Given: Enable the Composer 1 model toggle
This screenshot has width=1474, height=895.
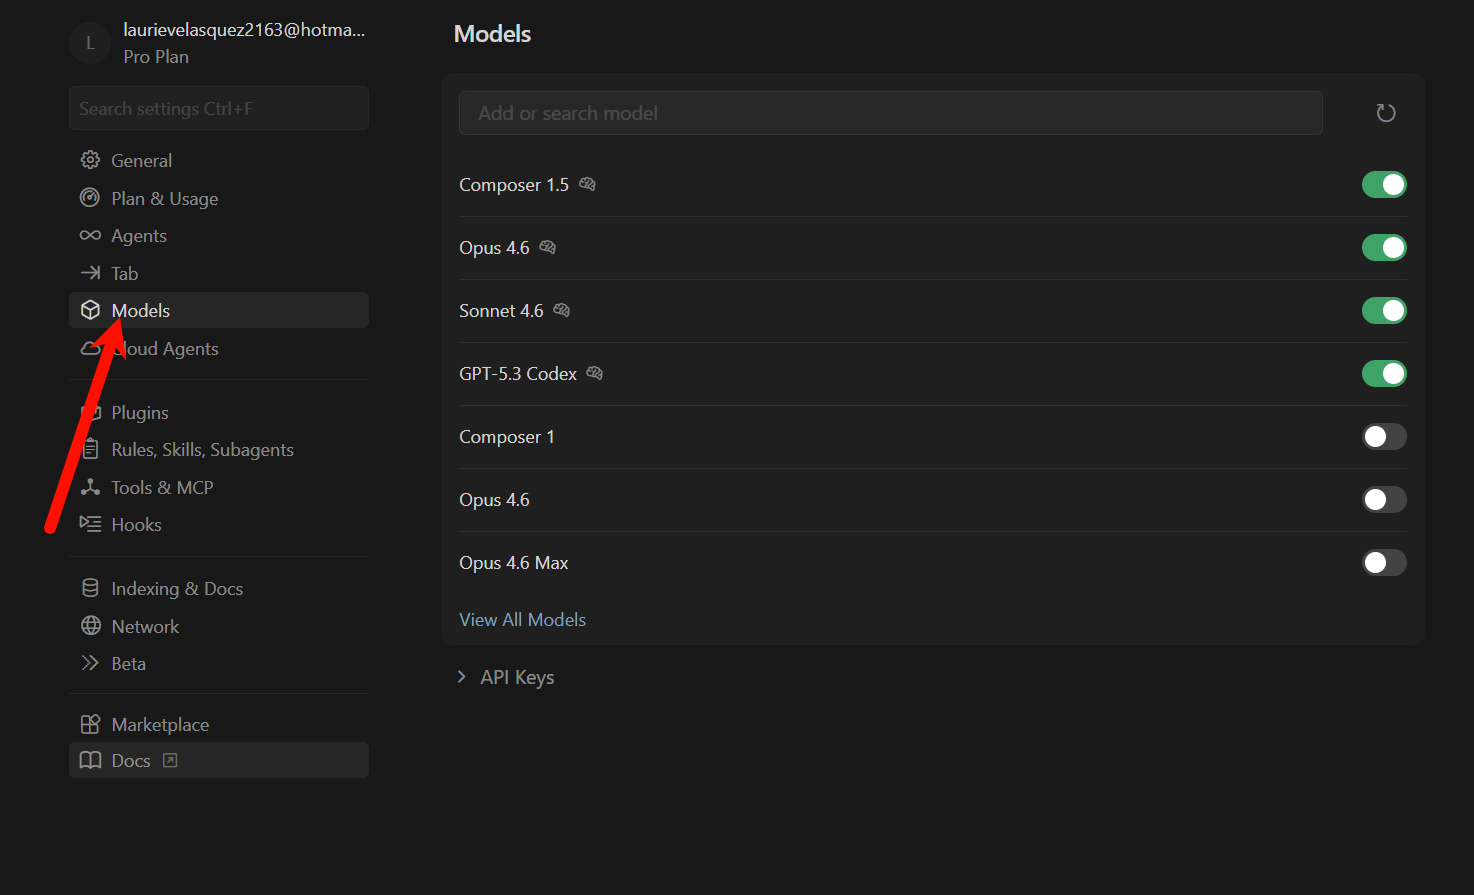Looking at the screenshot, I should pos(1384,436).
